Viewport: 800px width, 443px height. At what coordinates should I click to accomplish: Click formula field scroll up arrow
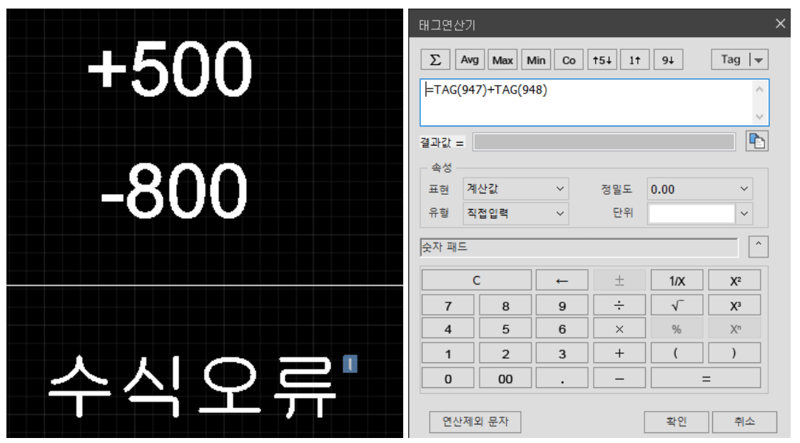(759, 89)
